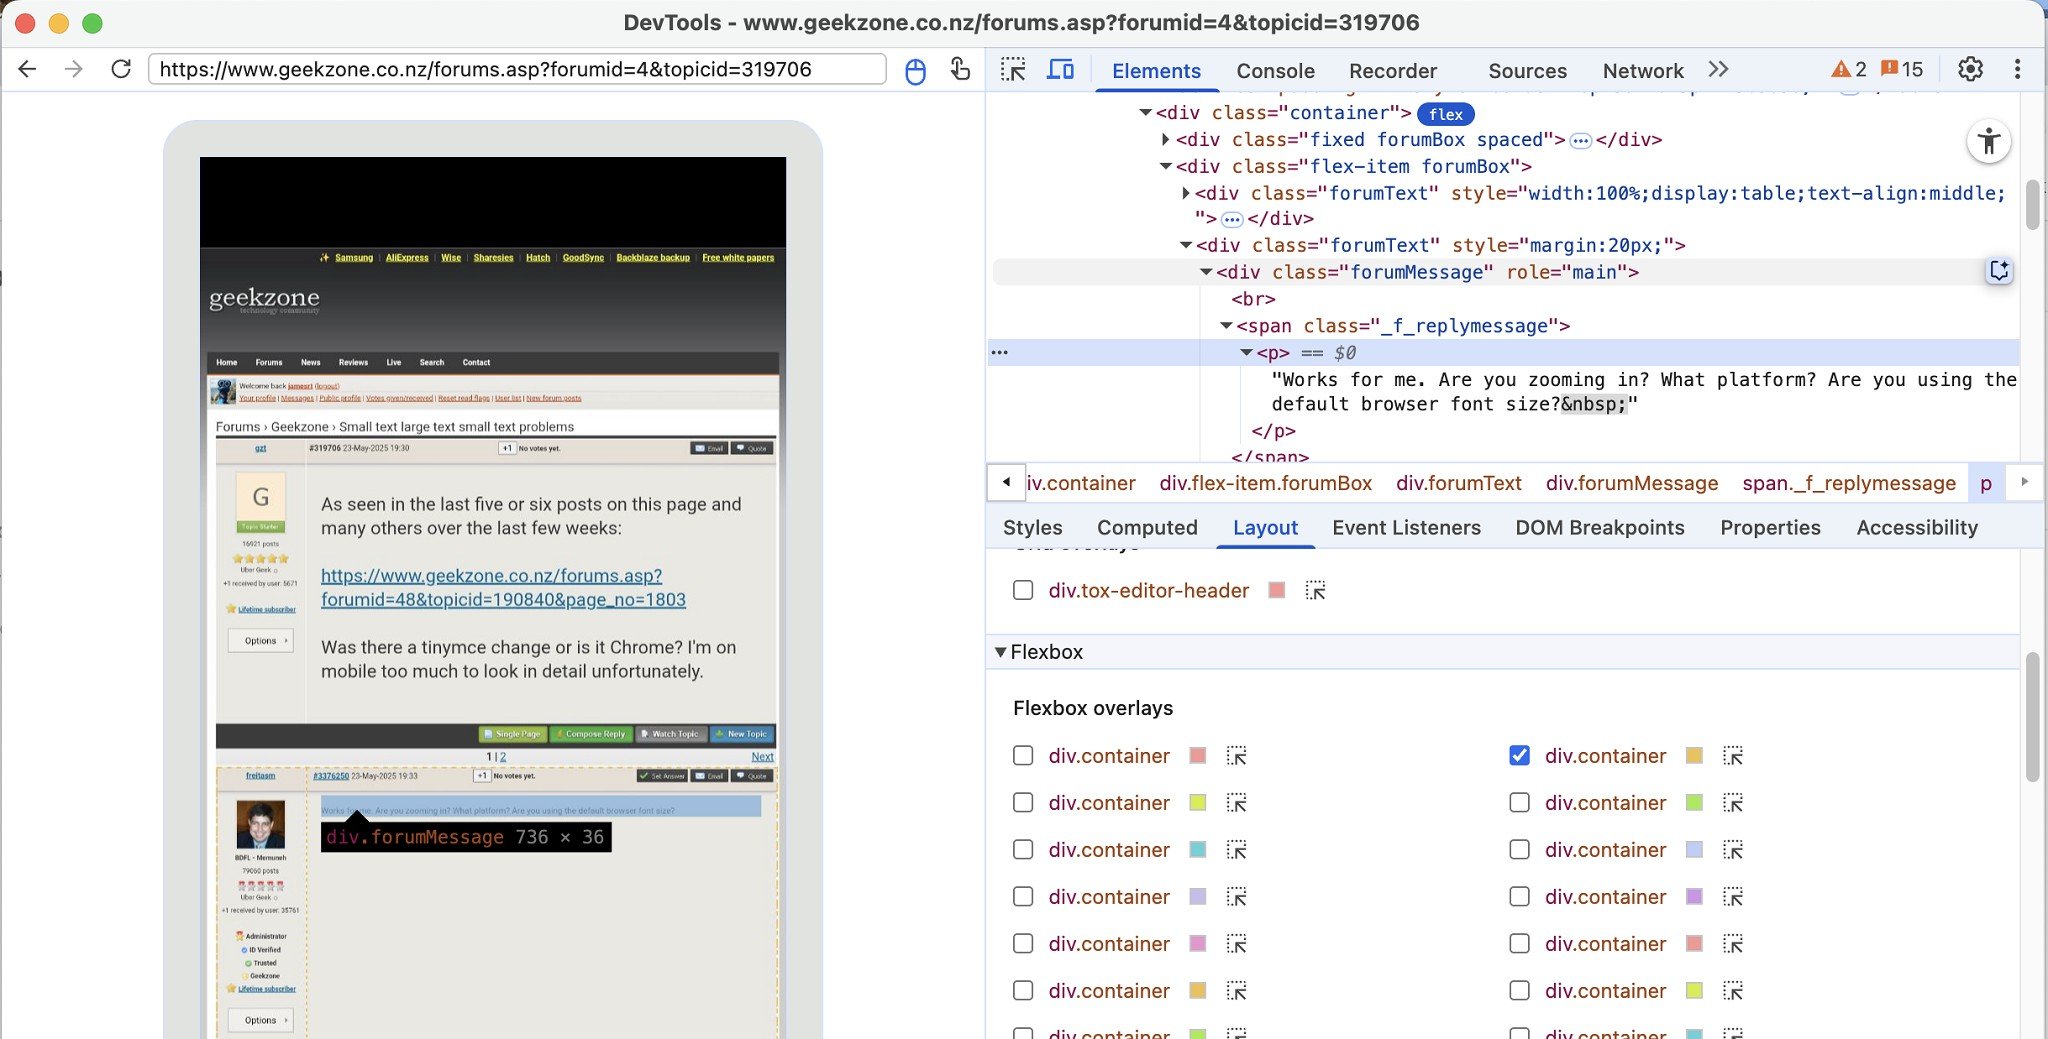Image resolution: width=2048 pixels, height=1039 pixels.
Task: Select div.flex-item.forumBox in breadcrumbs
Action: point(1265,483)
